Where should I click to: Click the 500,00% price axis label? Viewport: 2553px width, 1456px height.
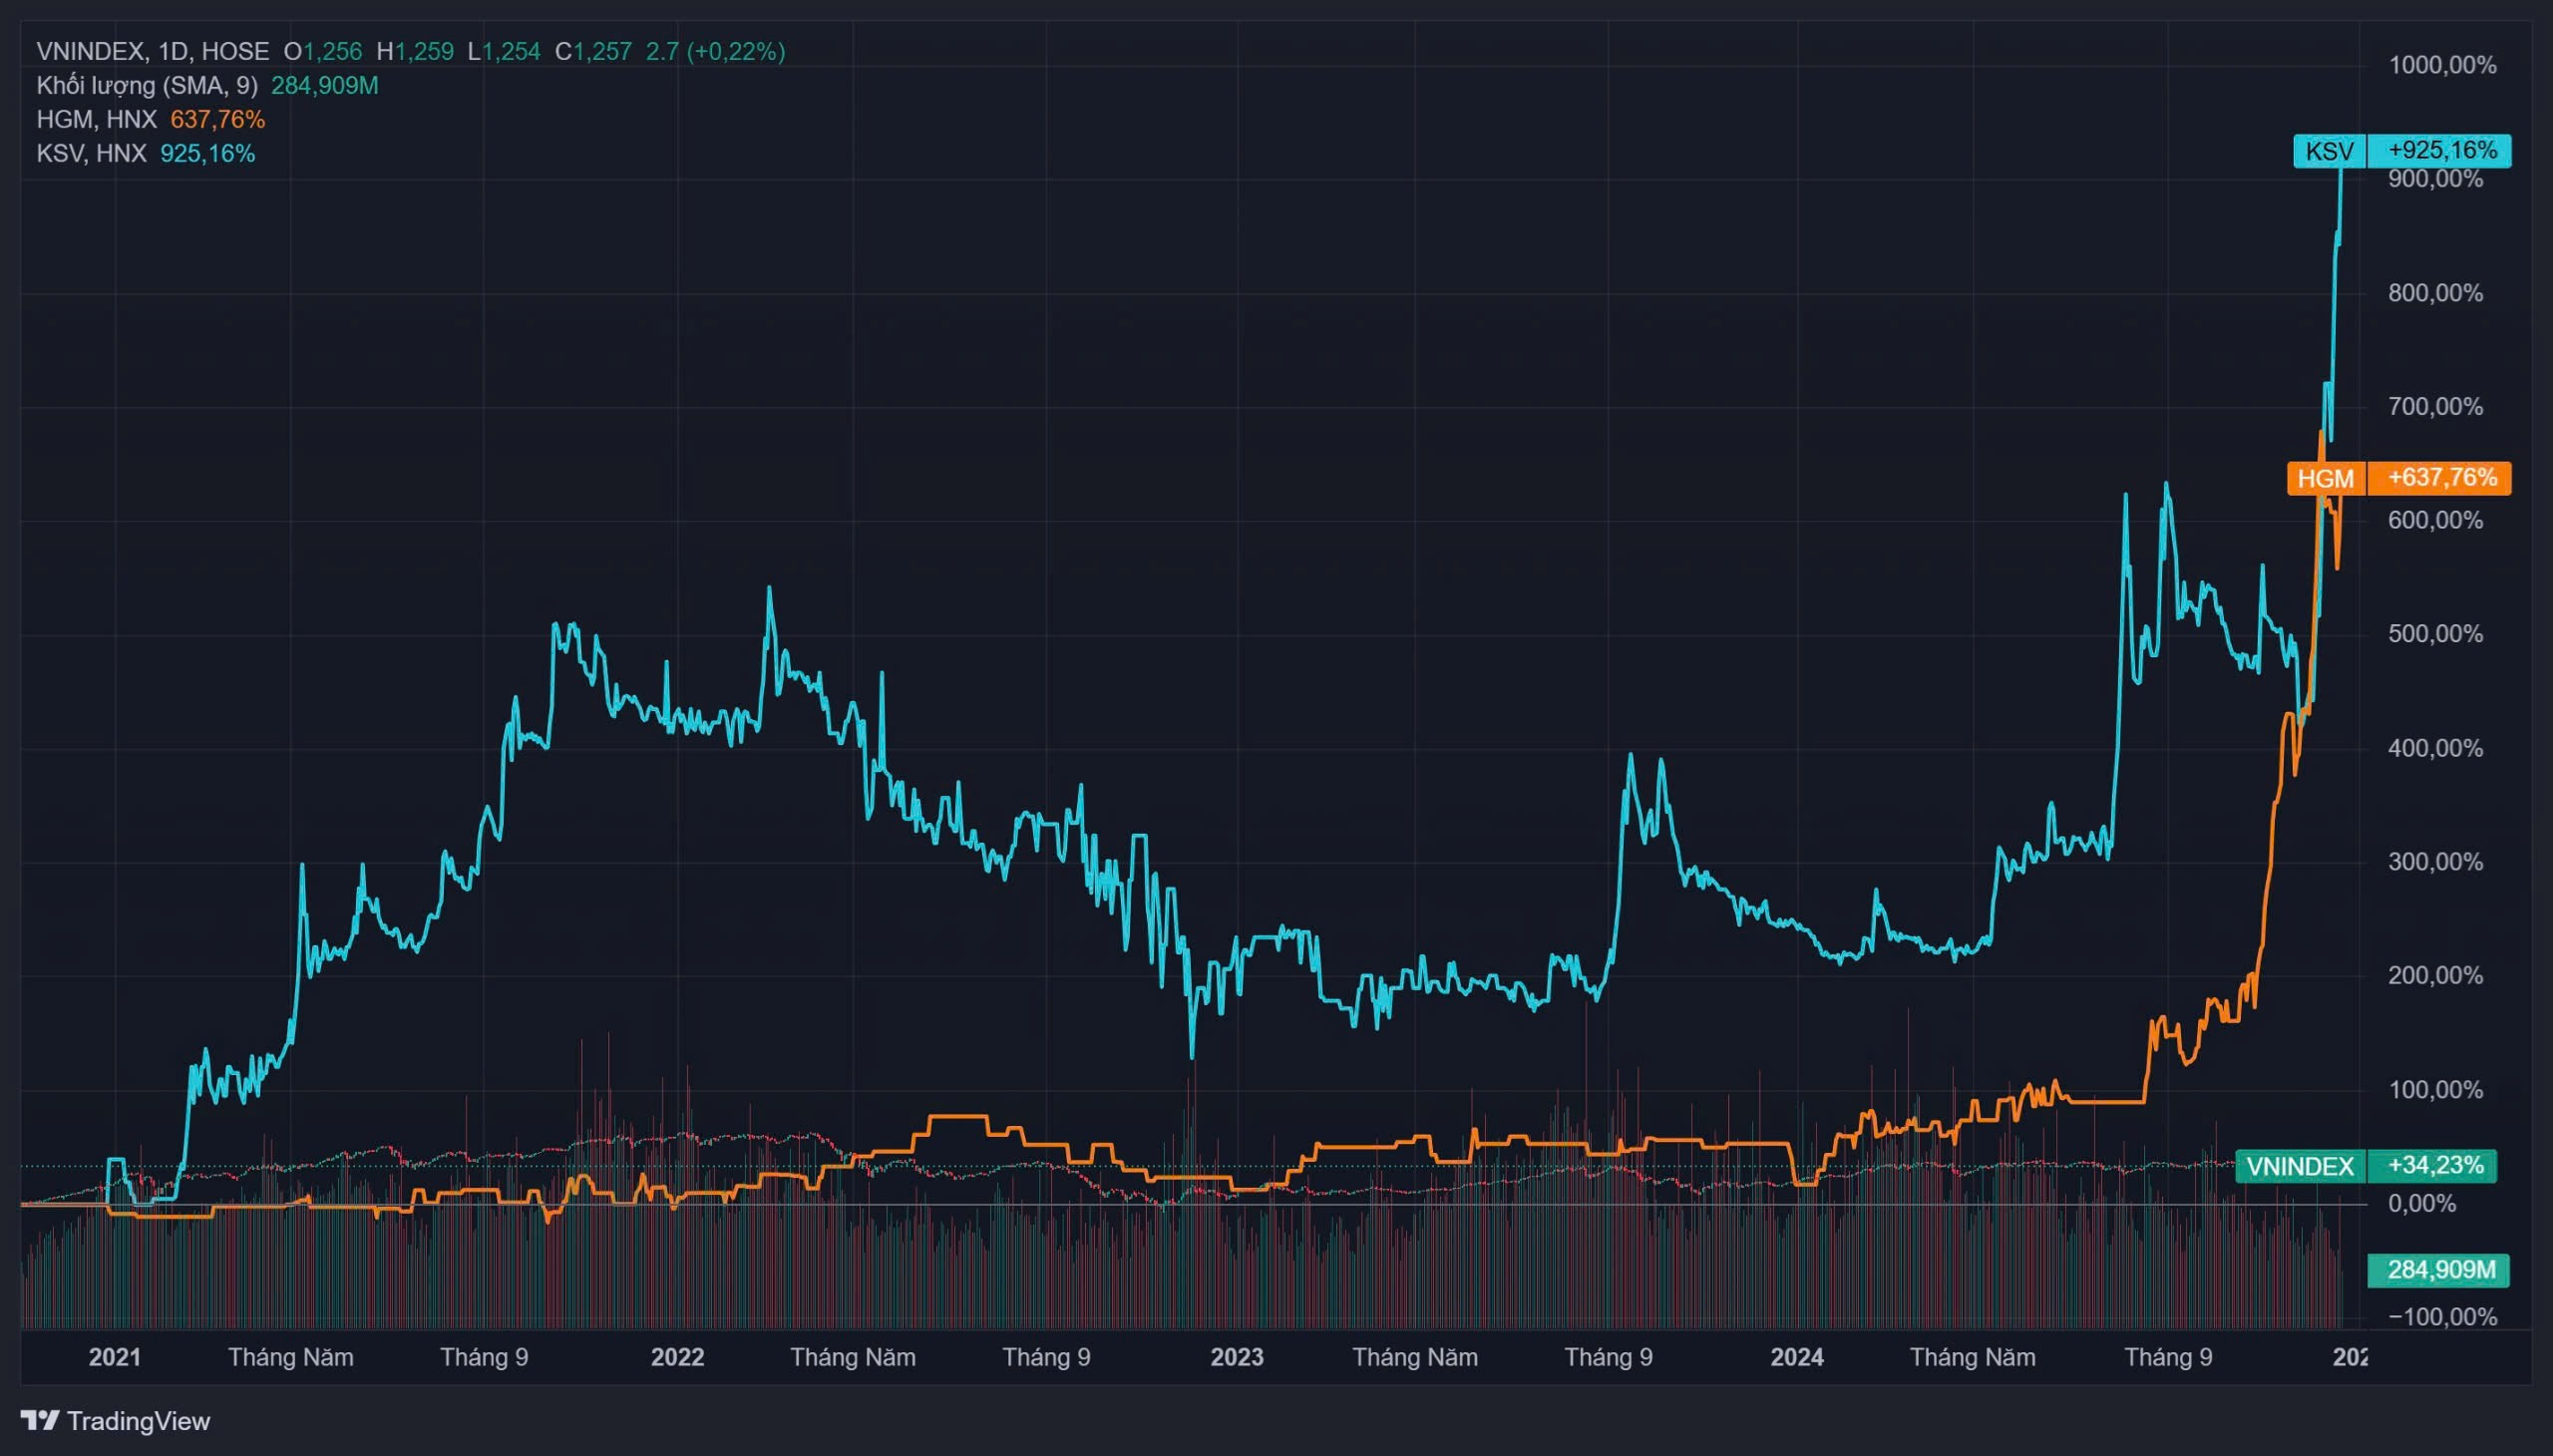[2435, 635]
